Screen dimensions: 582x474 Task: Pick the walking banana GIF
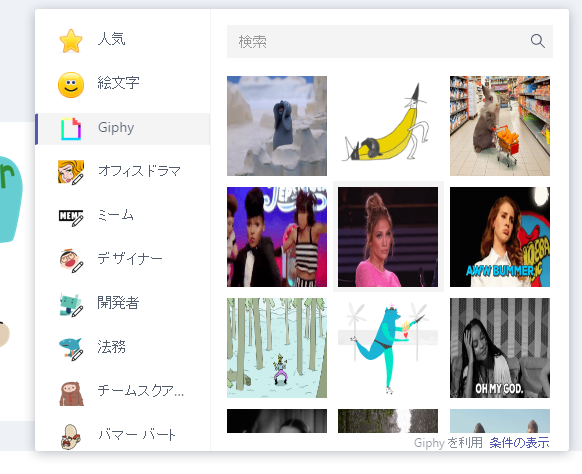click(x=388, y=126)
